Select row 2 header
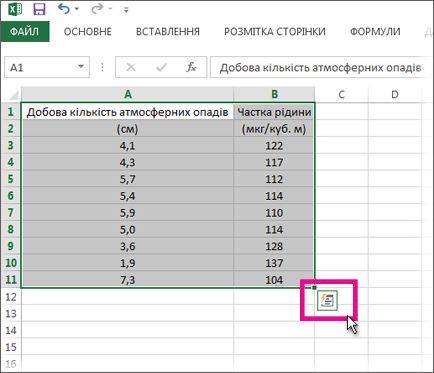 11,129
